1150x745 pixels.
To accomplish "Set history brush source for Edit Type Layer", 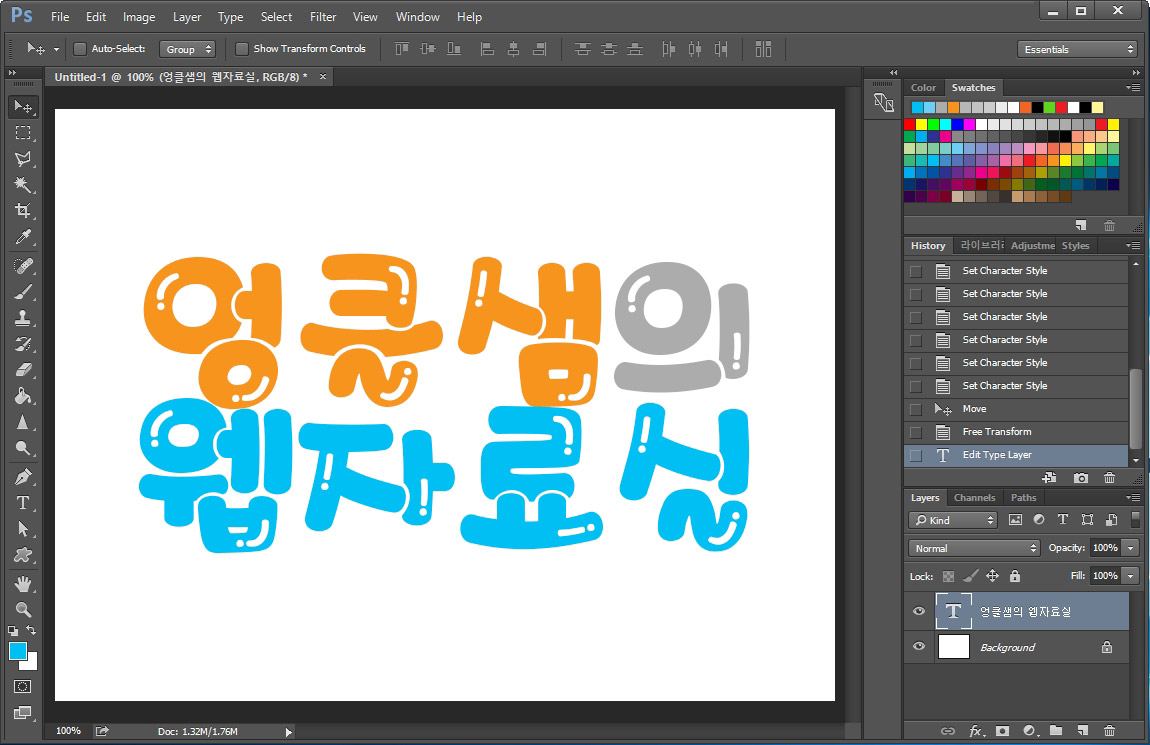I will 916,455.
